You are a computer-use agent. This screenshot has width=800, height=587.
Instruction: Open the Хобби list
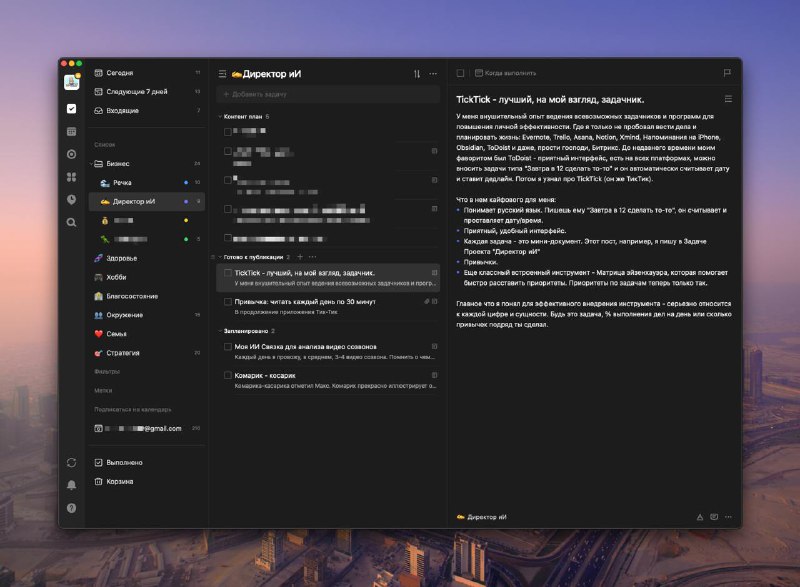click(x=147, y=277)
